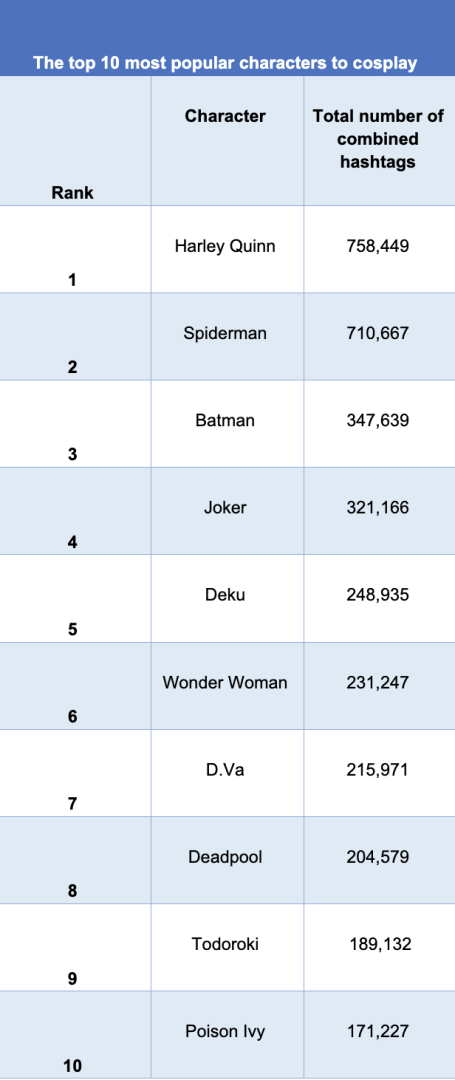The width and height of the screenshot is (455, 1080).
Task: Select the Rank column header
Action: coord(72,194)
